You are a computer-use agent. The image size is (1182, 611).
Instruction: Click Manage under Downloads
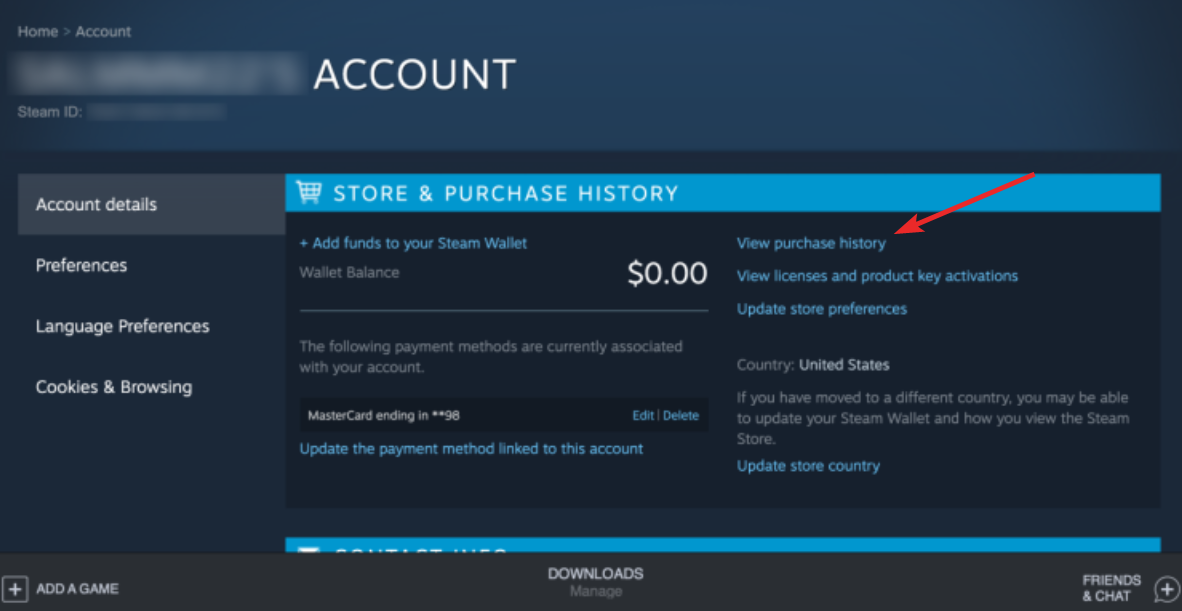pos(596,591)
